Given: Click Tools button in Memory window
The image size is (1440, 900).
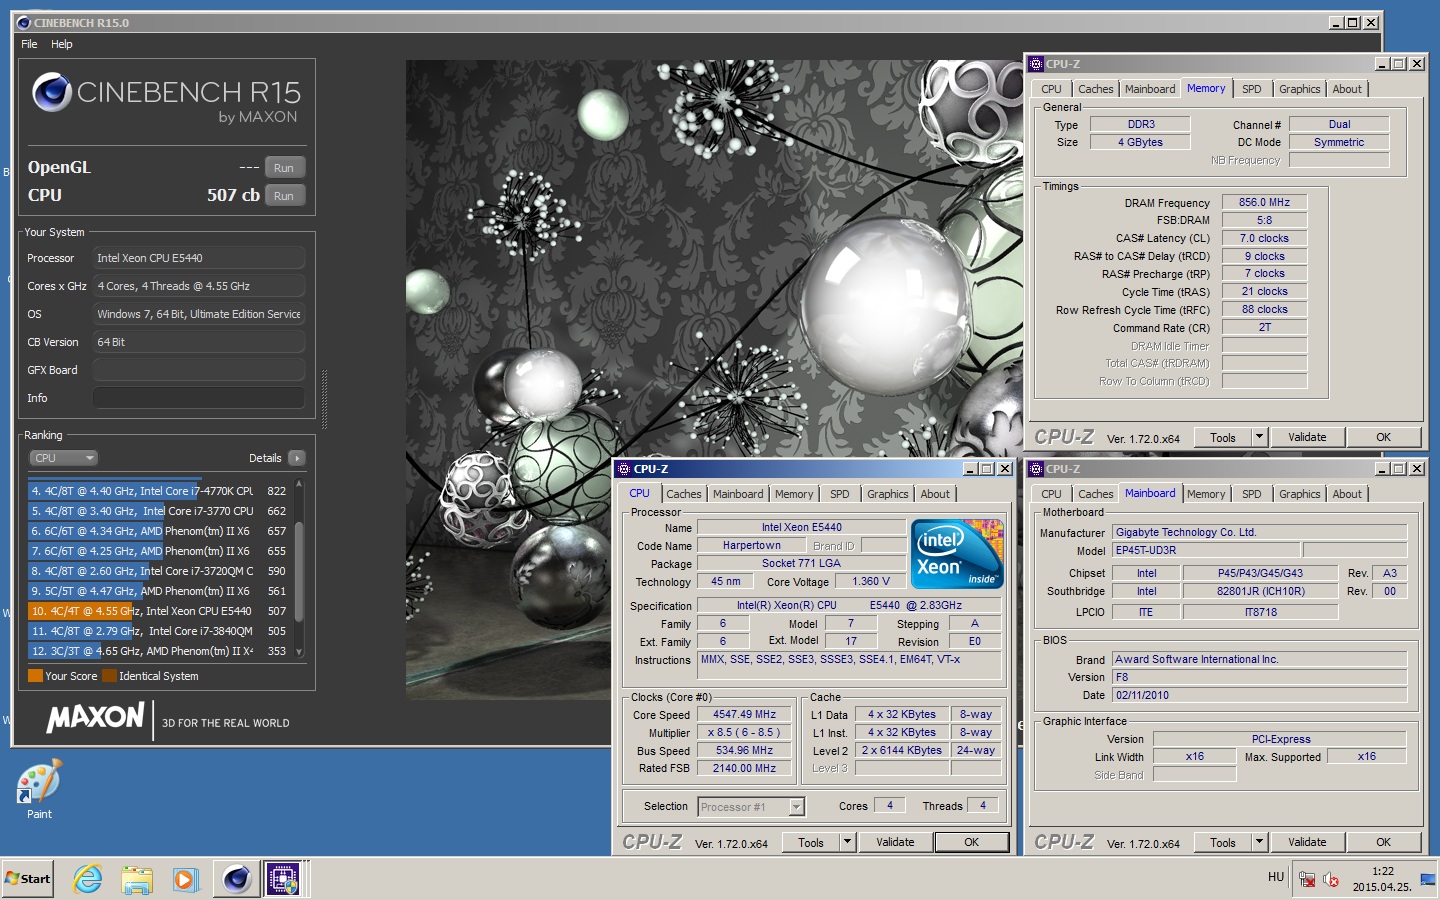Looking at the screenshot, I should [1223, 437].
